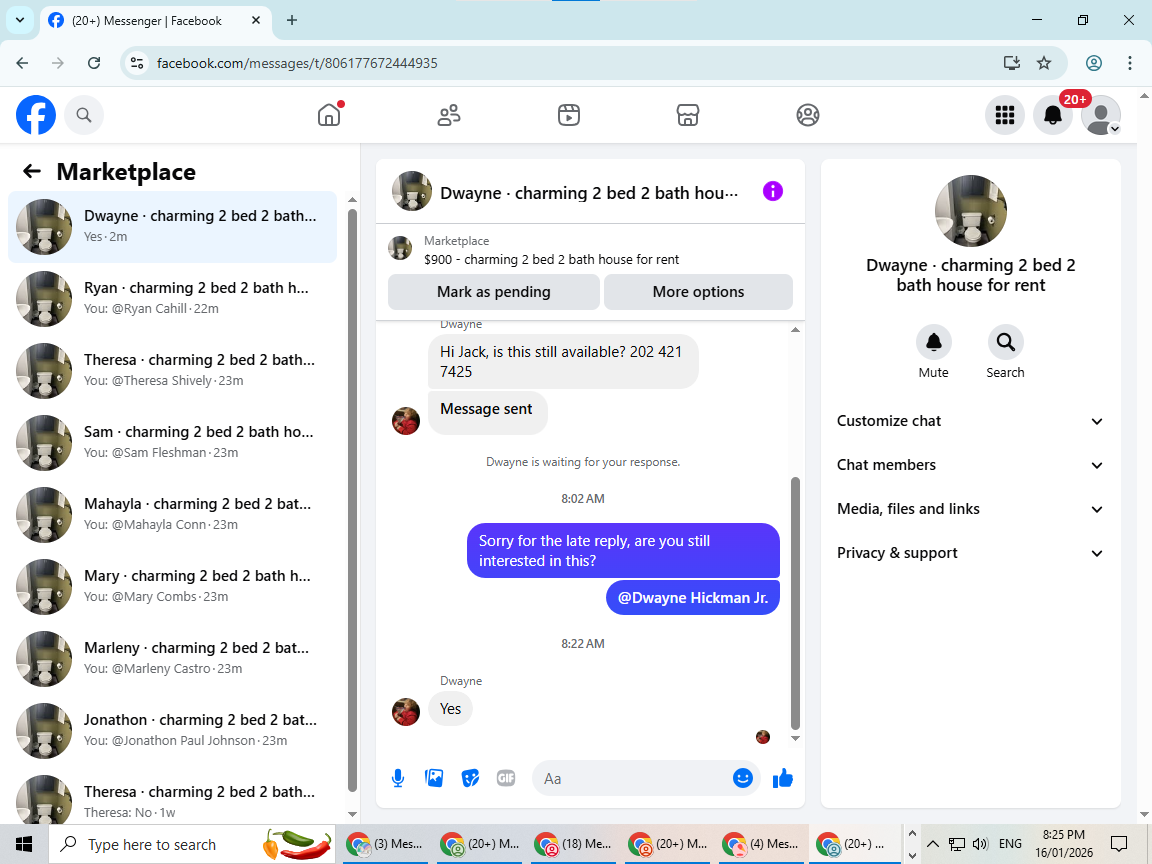This screenshot has width=1152, height=864.
Task: Open Sam Fleshman conversation
Action: click(173, 443)
